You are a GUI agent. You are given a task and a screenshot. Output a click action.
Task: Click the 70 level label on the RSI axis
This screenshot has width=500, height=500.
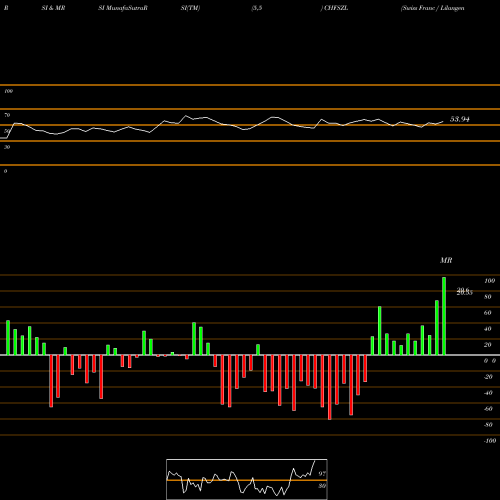tap(7, 115)
